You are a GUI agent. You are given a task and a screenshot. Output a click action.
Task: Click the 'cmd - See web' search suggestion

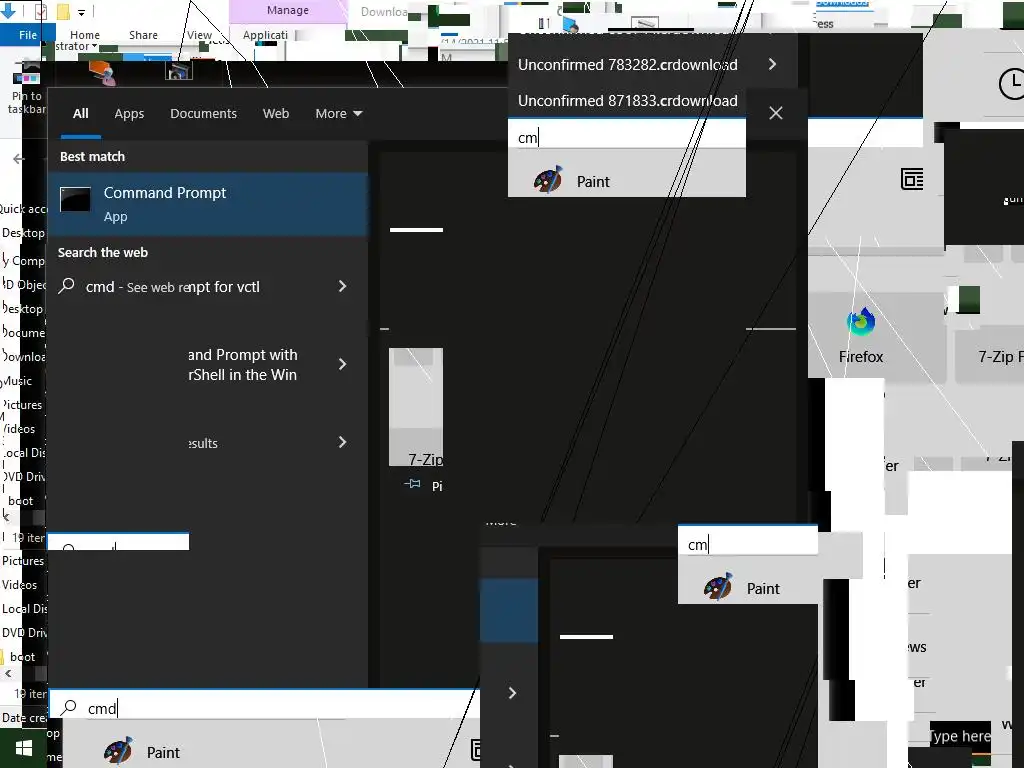[172, 287]
